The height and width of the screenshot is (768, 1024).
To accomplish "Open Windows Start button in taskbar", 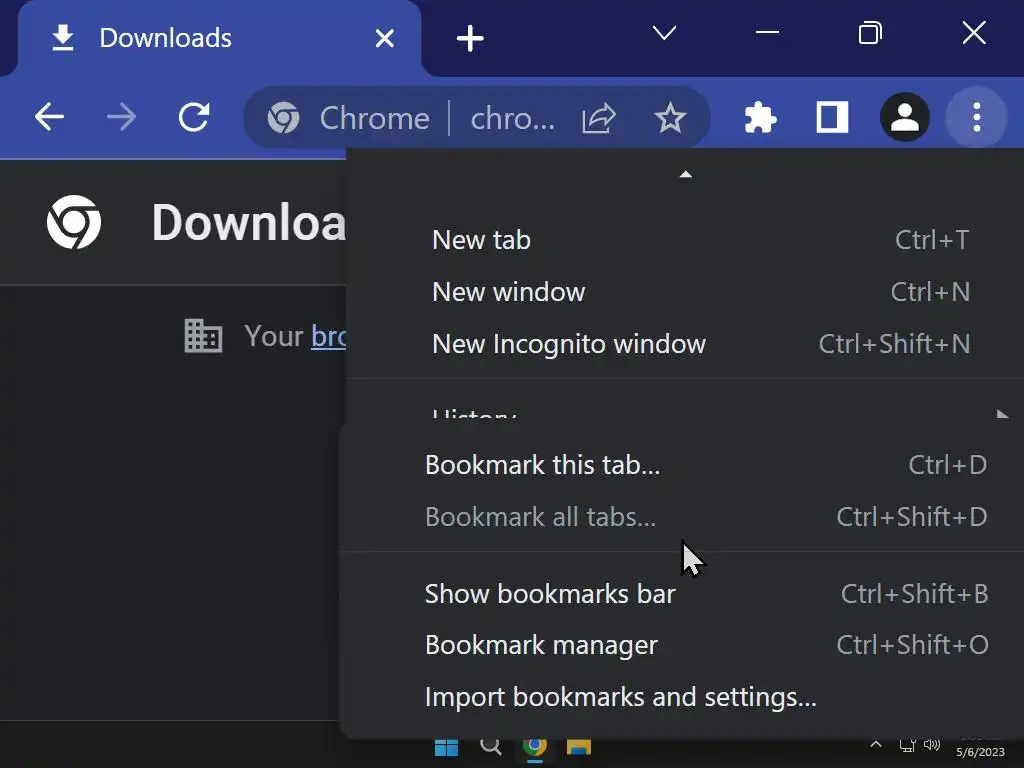I will 447,748.
